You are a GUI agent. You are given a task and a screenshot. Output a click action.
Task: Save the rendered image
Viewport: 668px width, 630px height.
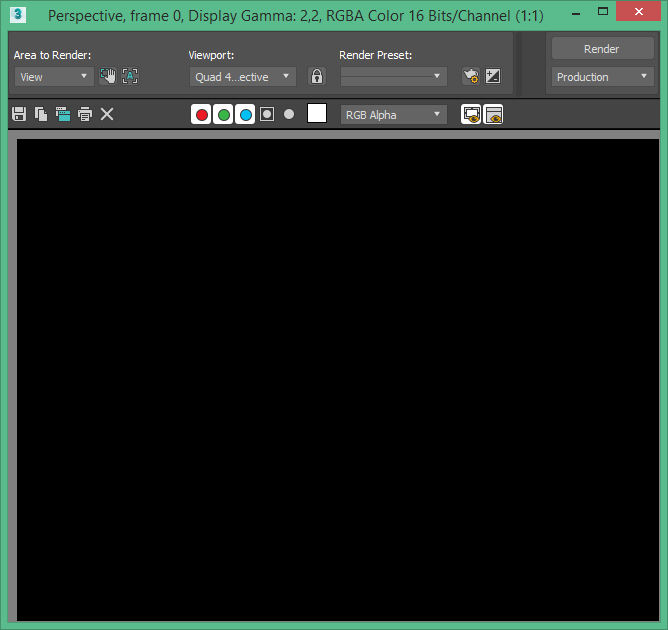click(x=19, y=114)
